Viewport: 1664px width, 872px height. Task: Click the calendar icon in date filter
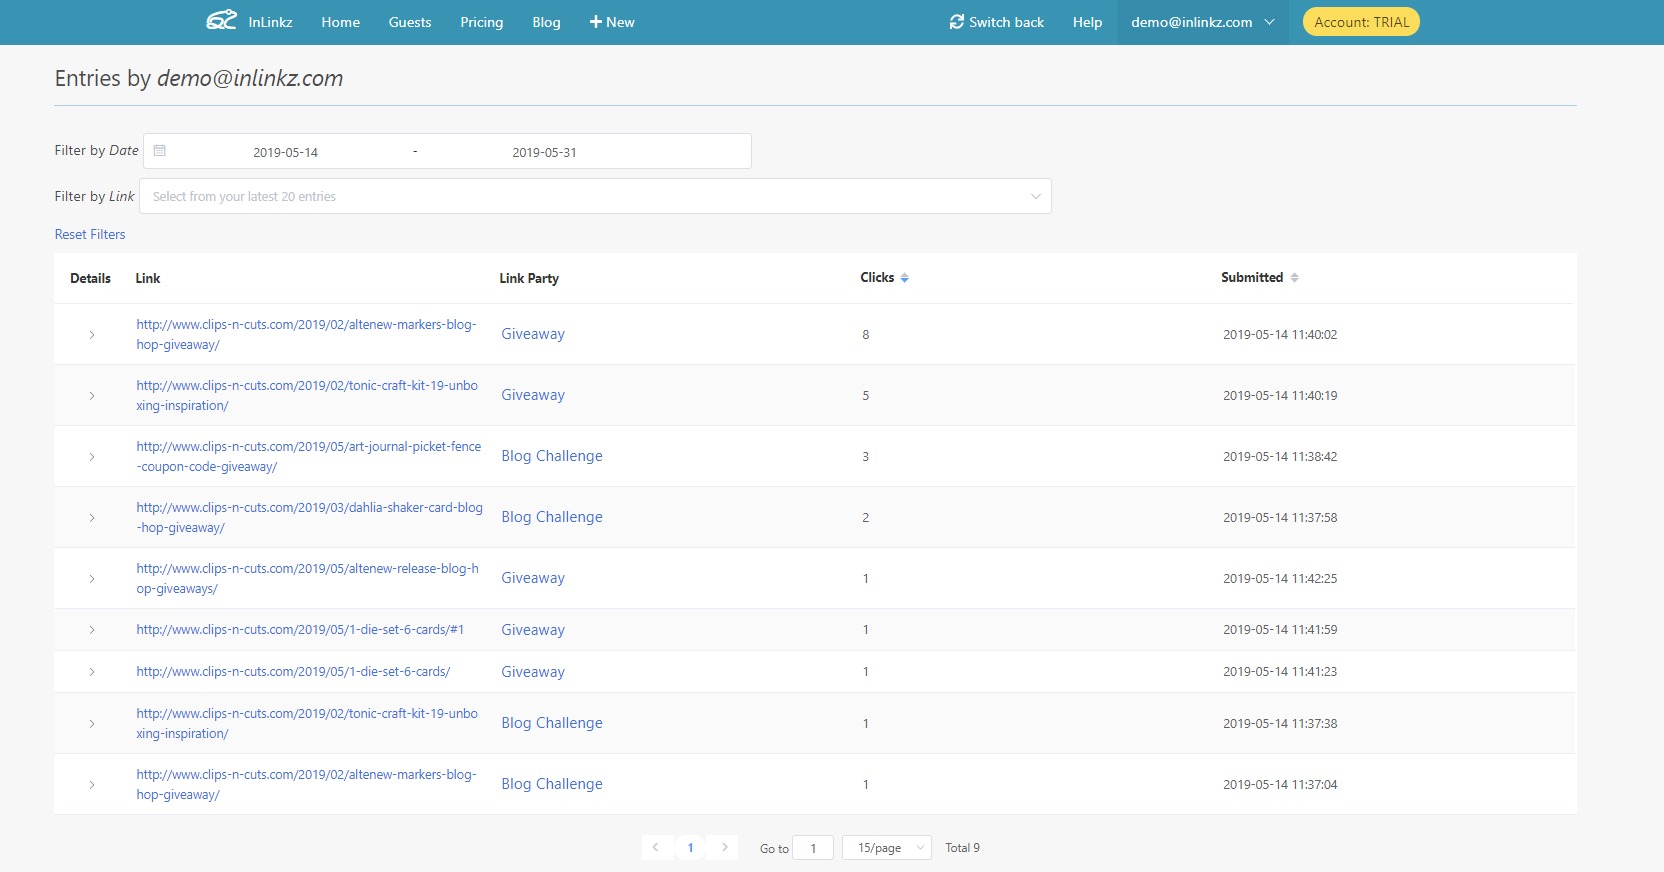tap(160, 151)
